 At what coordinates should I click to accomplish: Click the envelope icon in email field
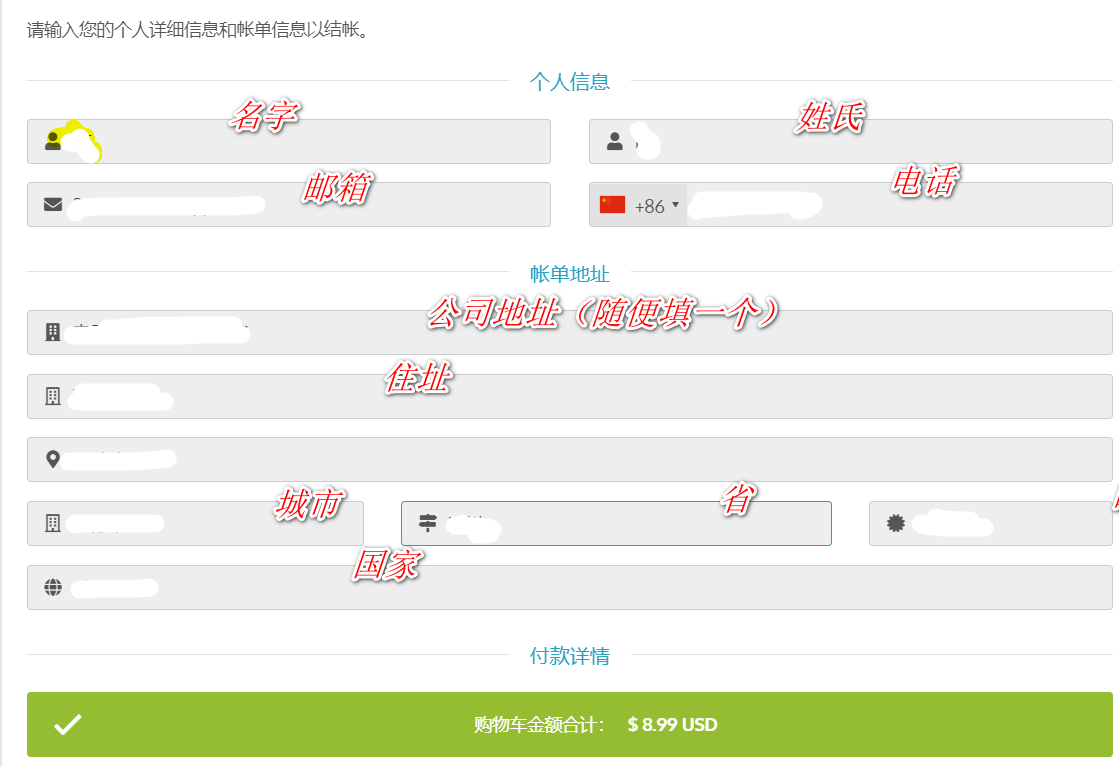click(53, 204)
